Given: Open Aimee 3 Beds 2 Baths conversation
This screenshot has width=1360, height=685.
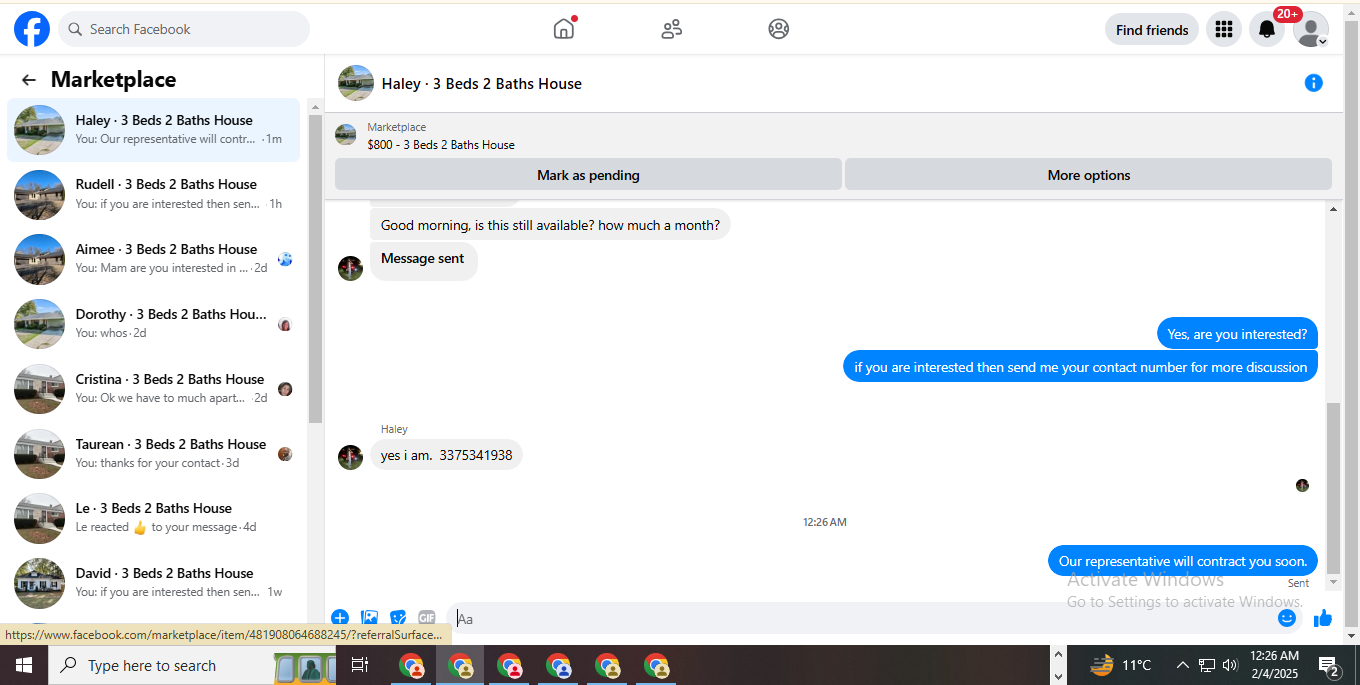Looking at the screenshot, I should (x=154, y=259).
